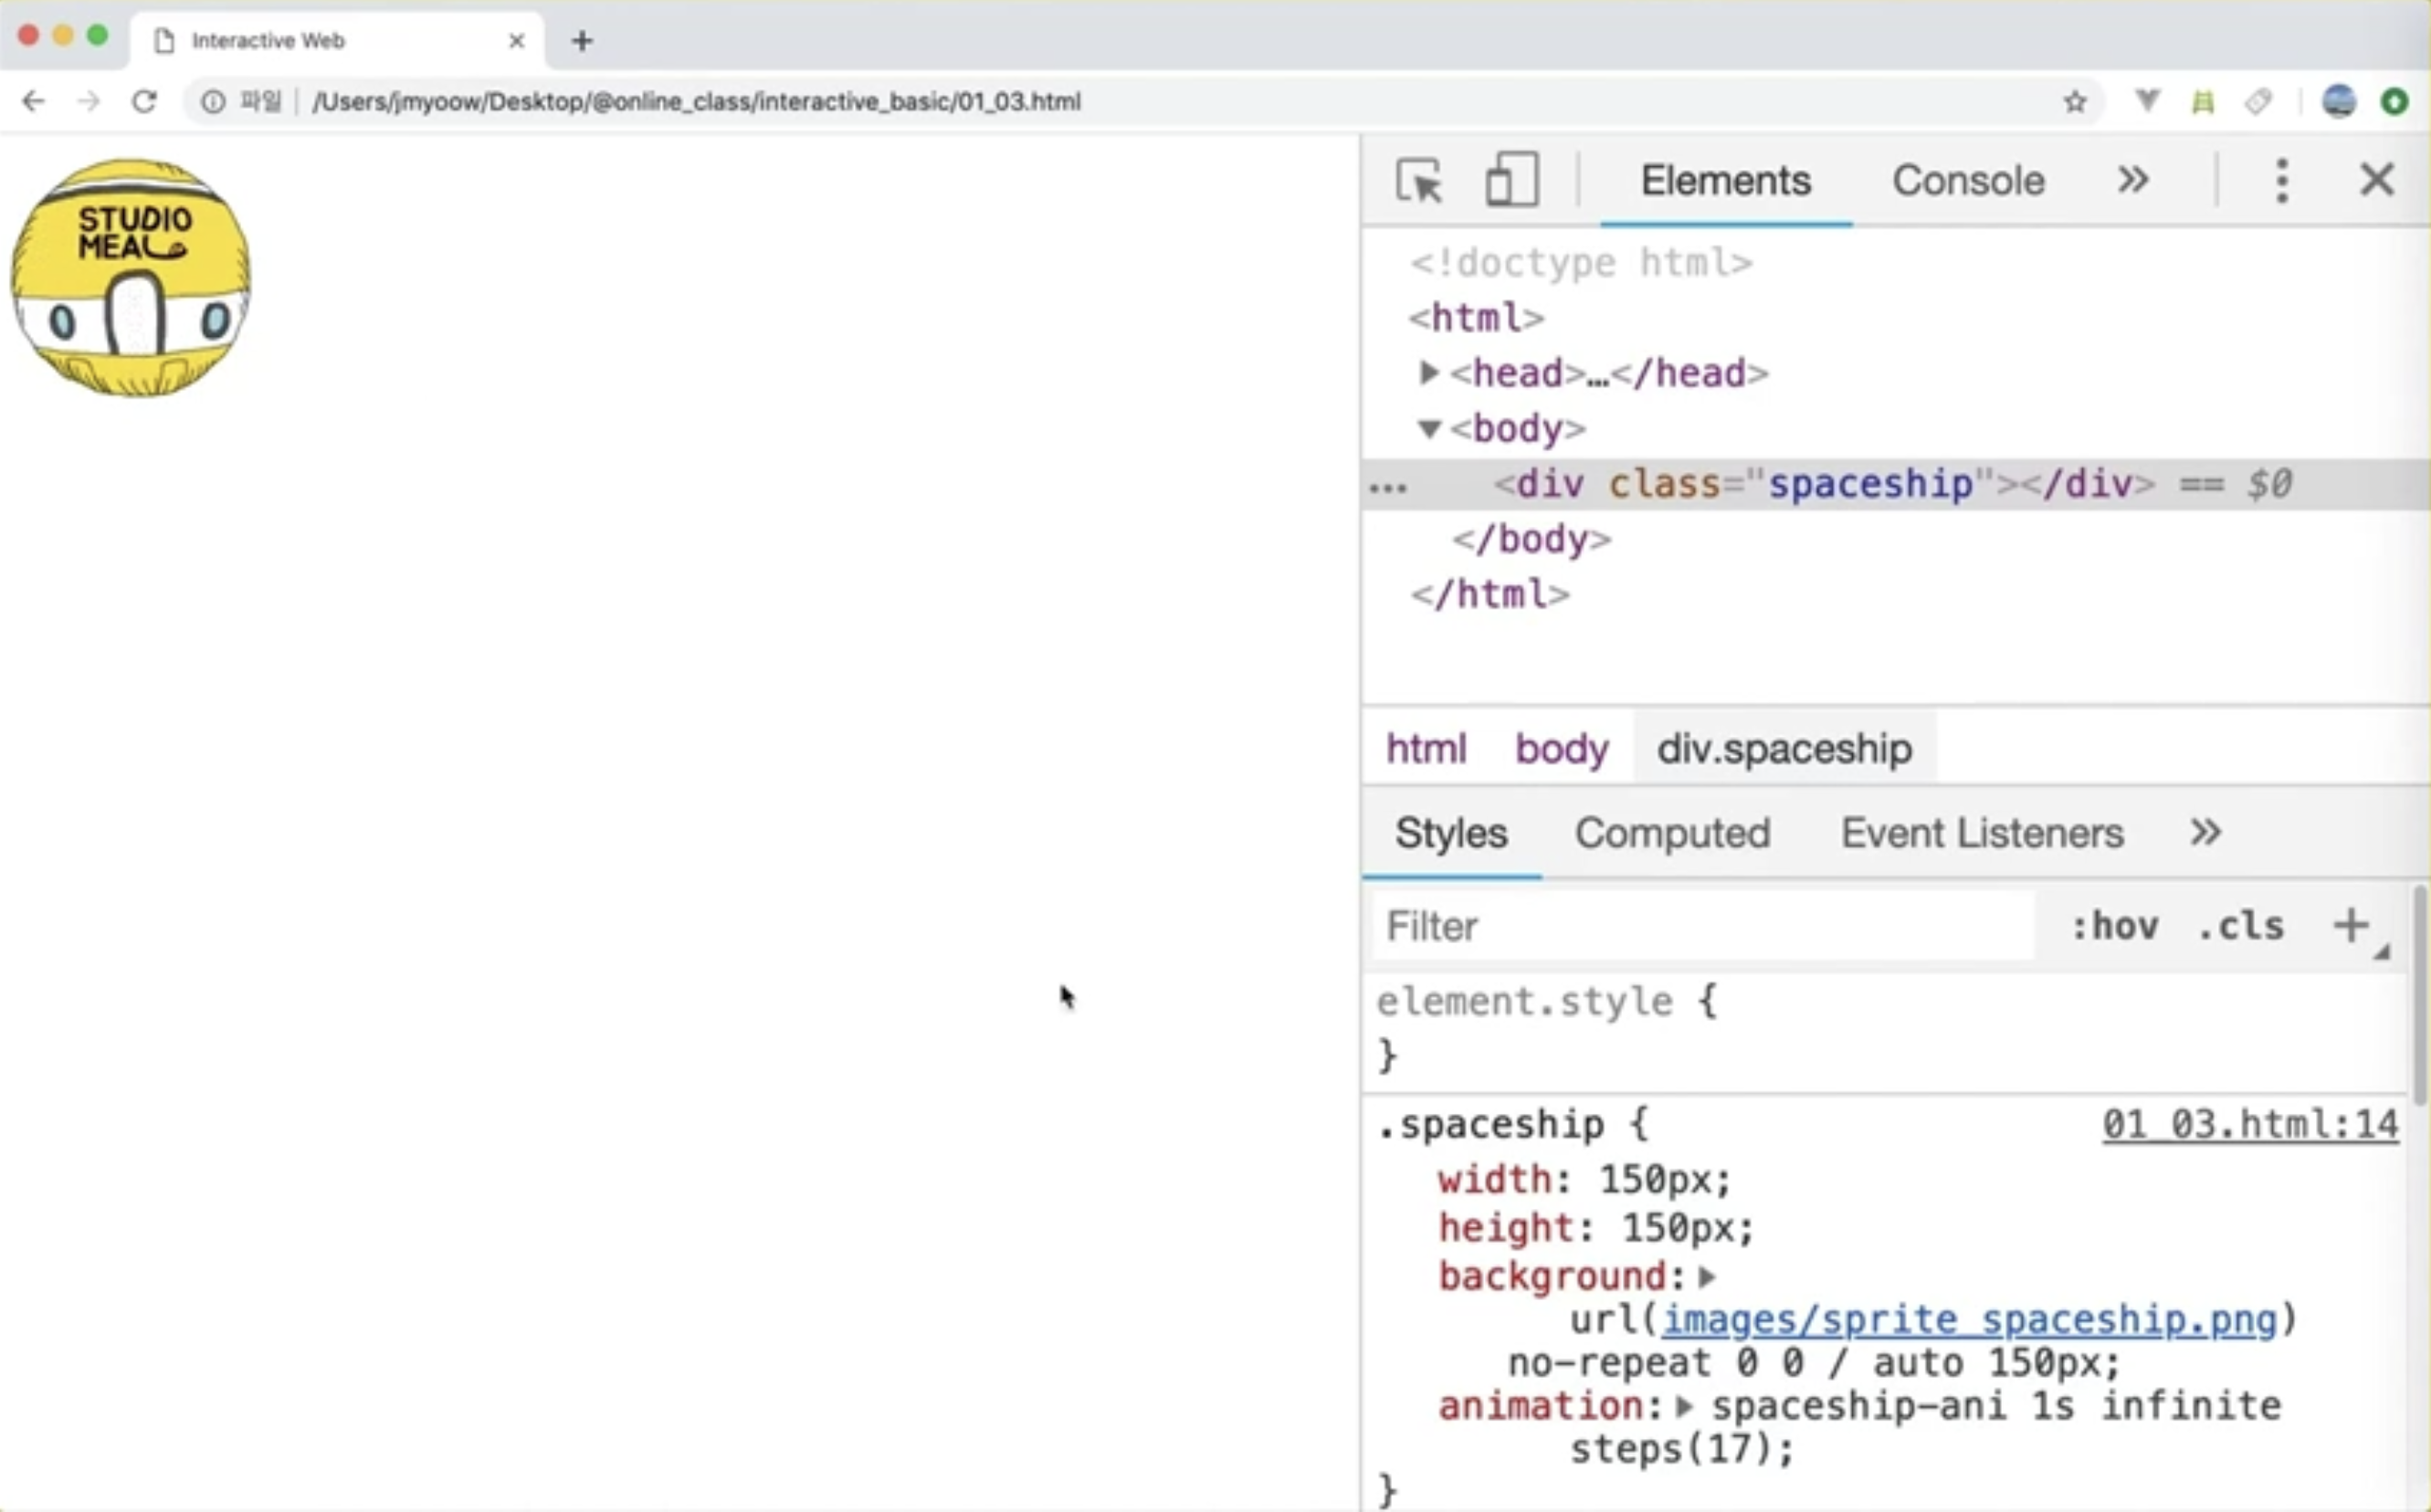This screenshot has height=1512, width=2431.
Task: Add new style rule with plus icon
Action: click(2351, 925)
